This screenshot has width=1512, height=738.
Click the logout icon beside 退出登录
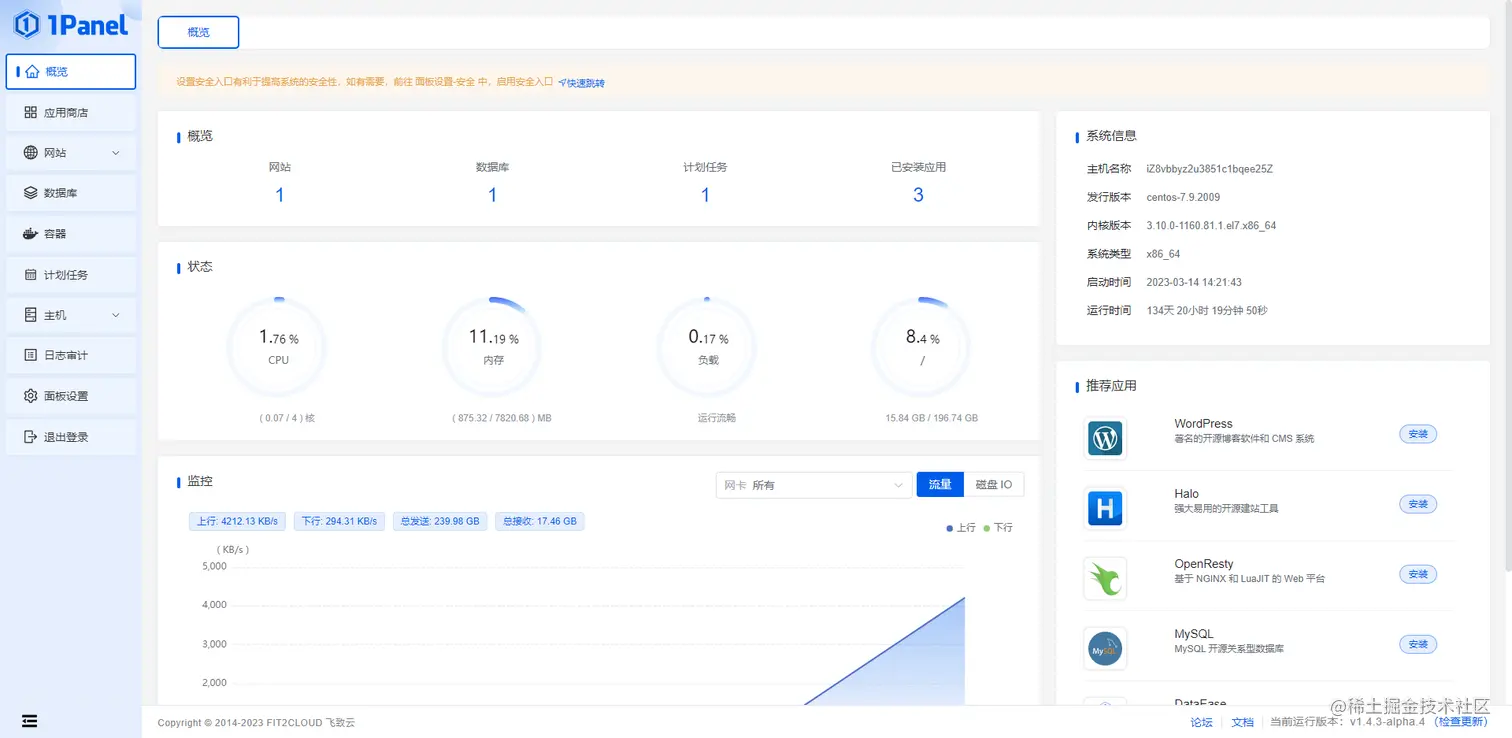30,437
